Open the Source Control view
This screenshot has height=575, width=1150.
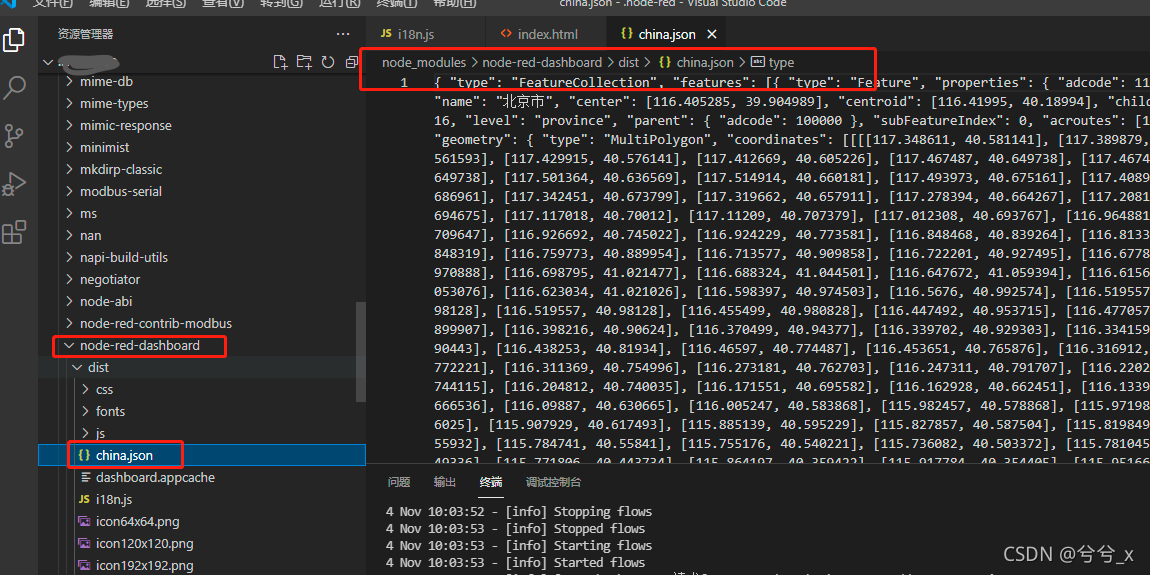[14, 136]
